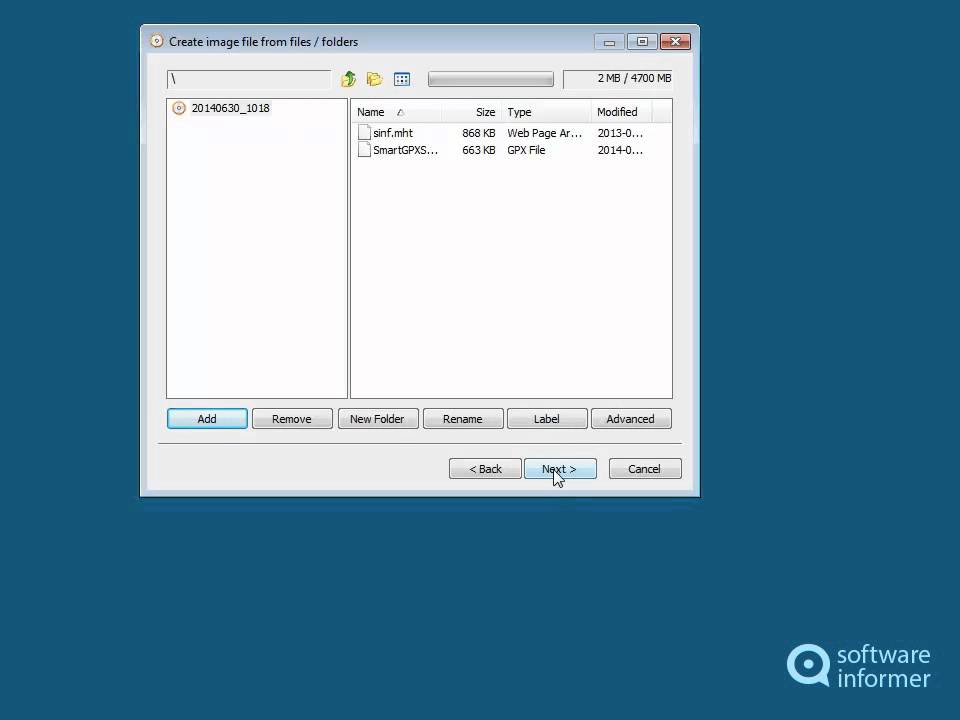Click the path input field
960x720 pixels.
pyautogui.click(x=249, y=79)
